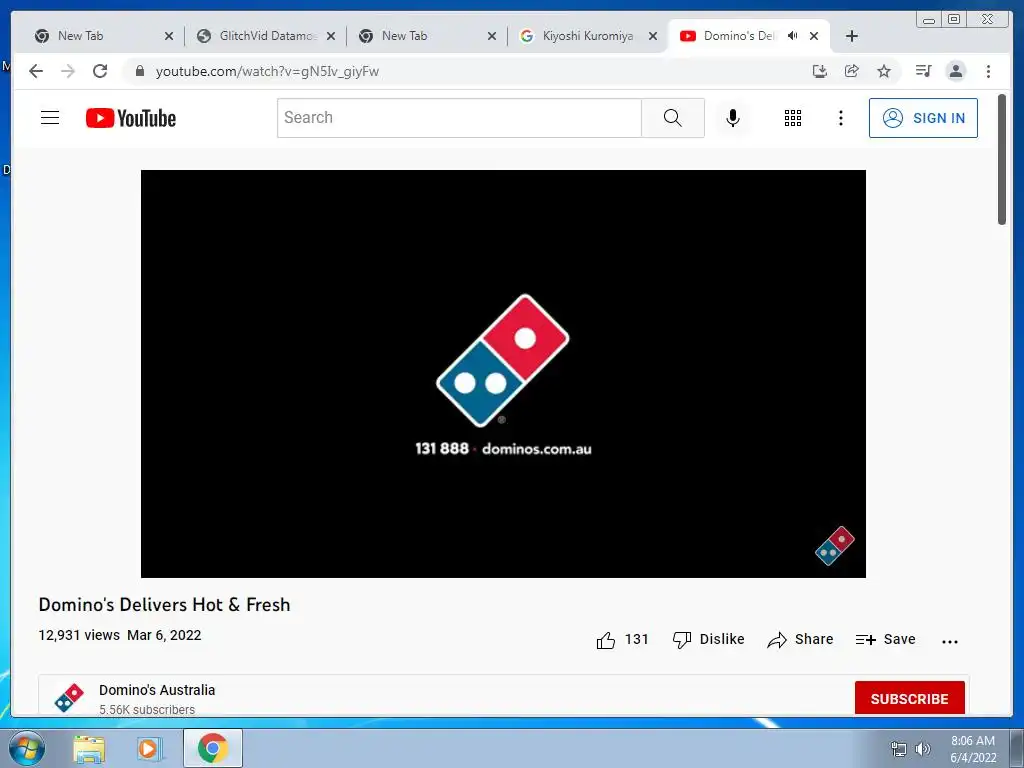Click the Chrome taskbar icon

[213, 748]
